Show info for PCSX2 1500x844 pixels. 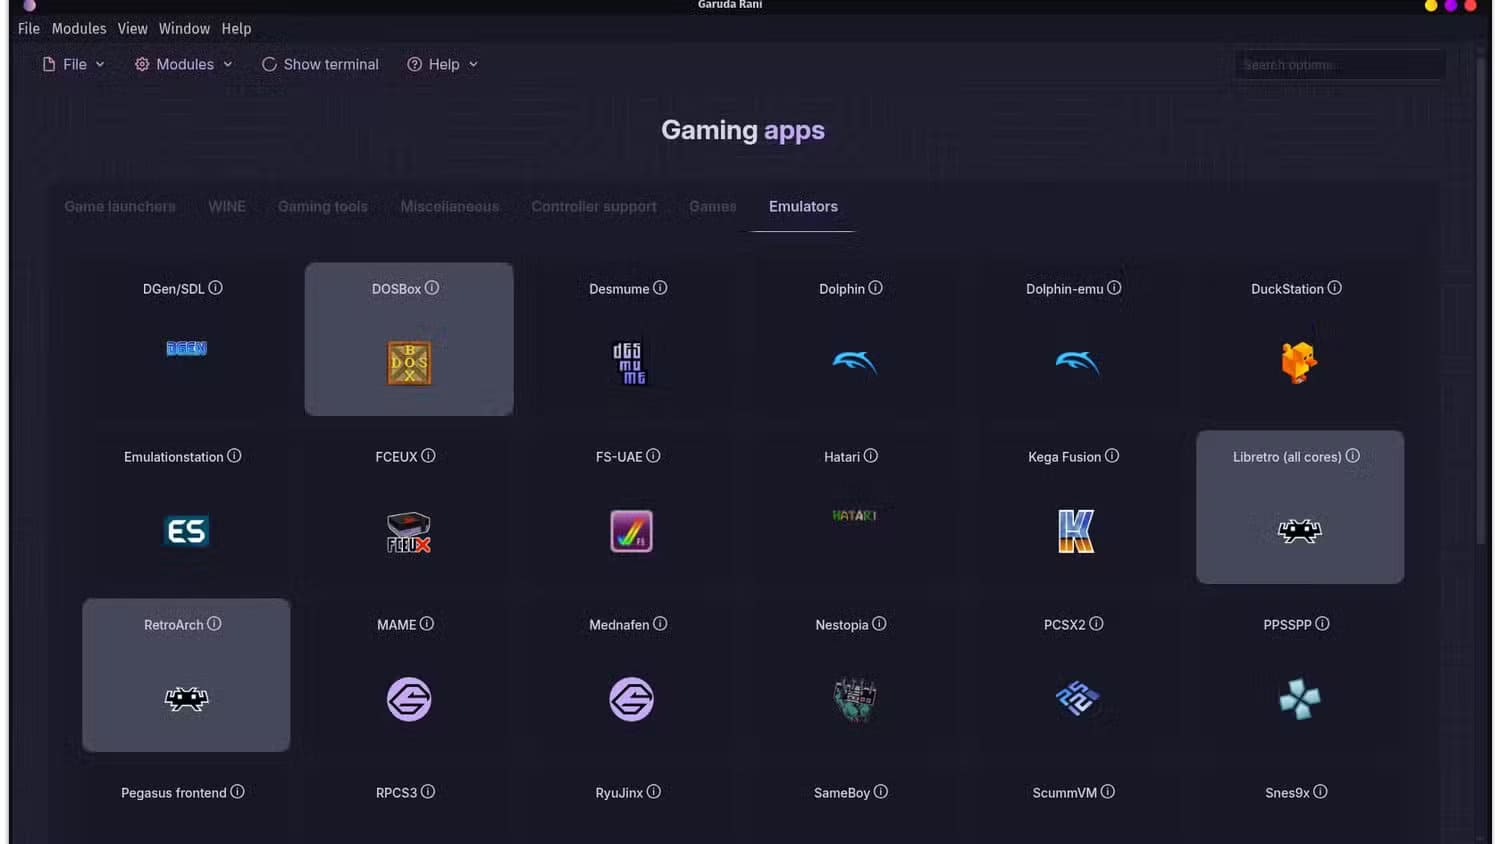[x=1096, y=624]
